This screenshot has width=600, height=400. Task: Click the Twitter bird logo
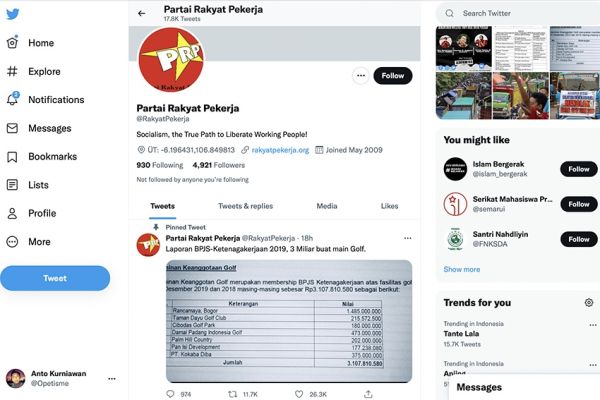[x=13, y=14]
